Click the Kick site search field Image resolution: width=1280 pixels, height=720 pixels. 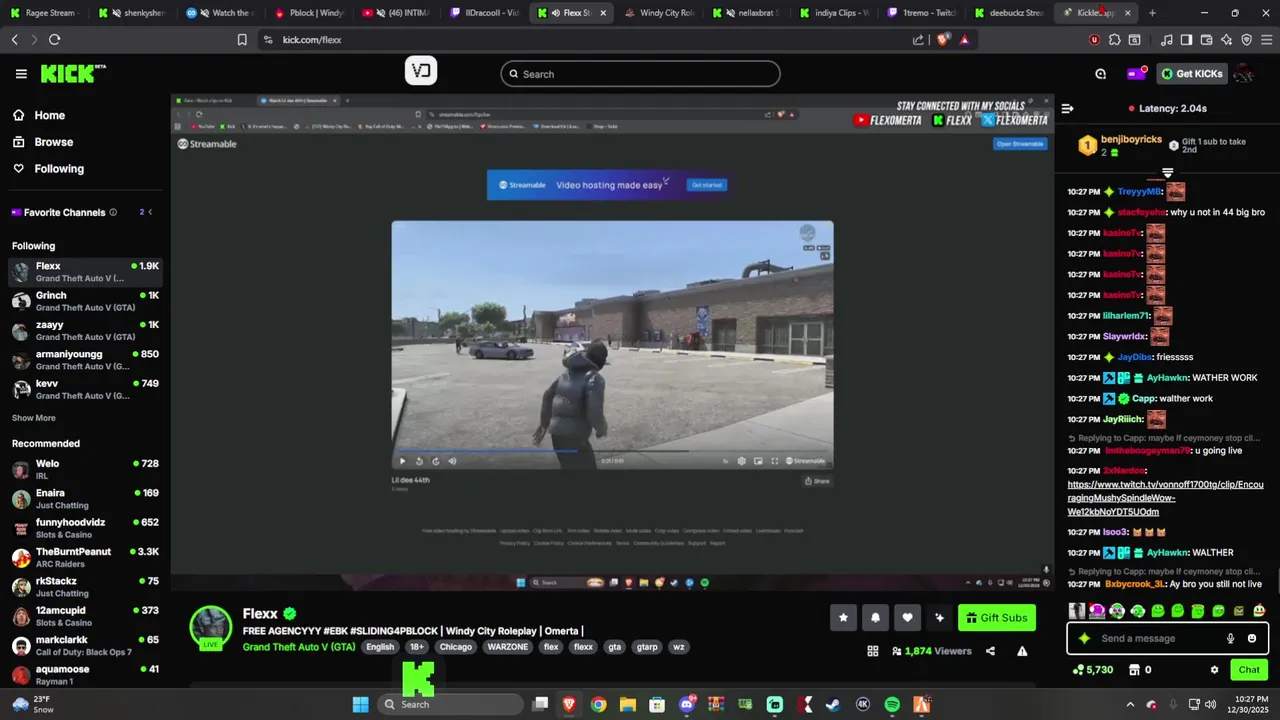coord(640,74)
